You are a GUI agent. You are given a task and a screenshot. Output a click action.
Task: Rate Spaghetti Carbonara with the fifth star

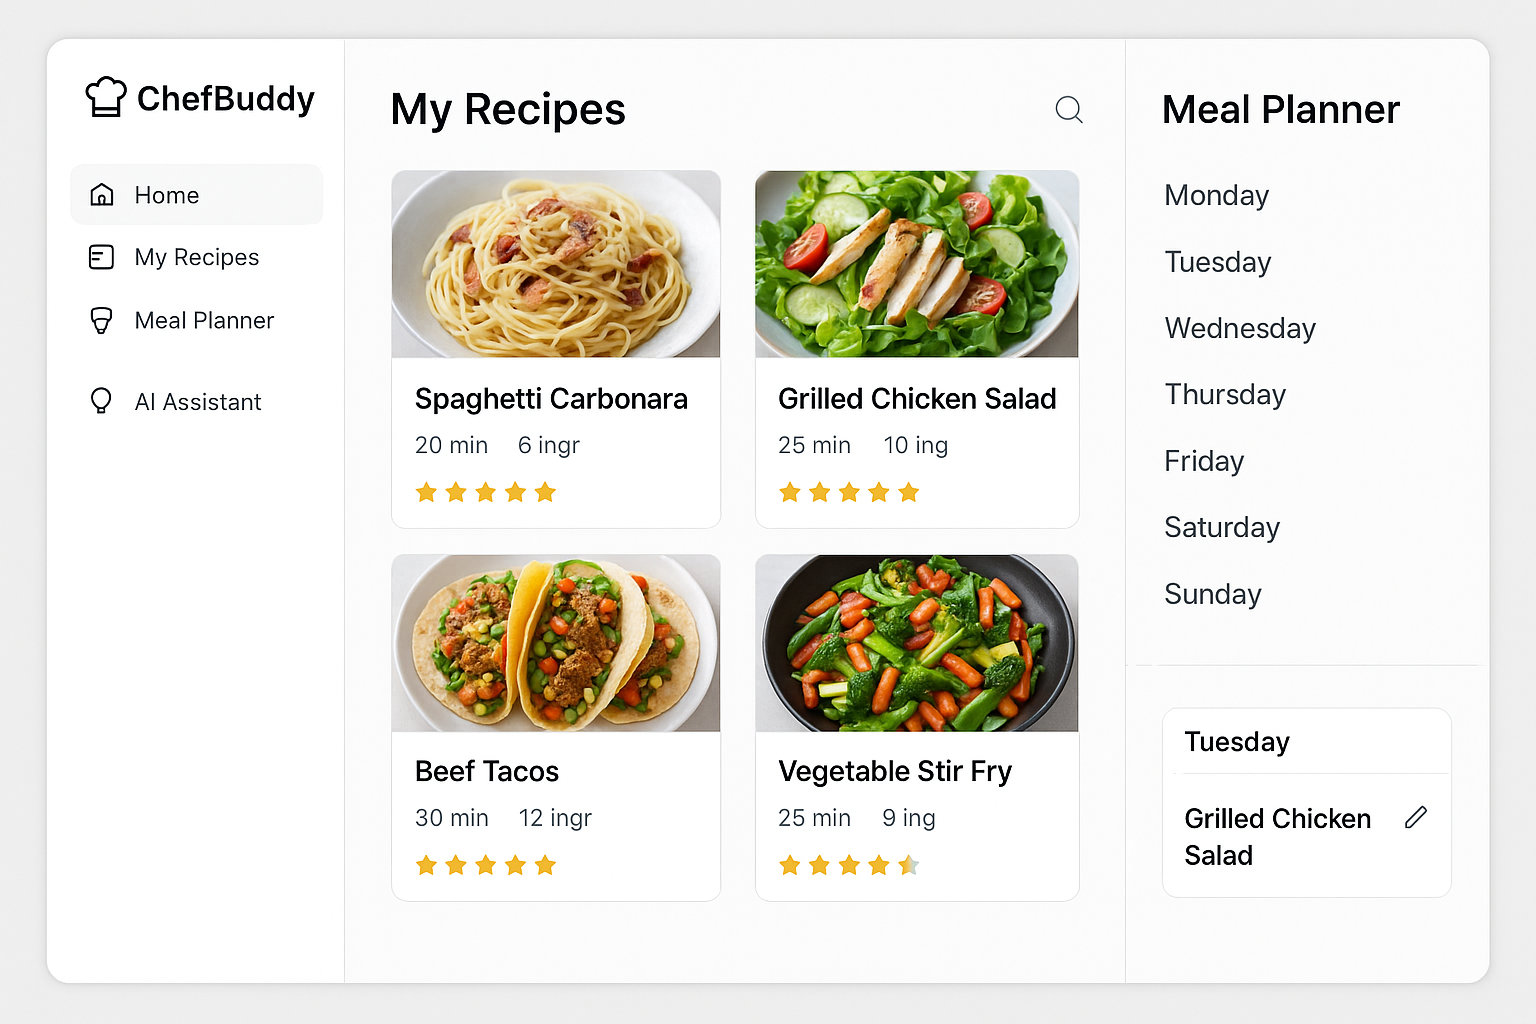coord(545,492)
